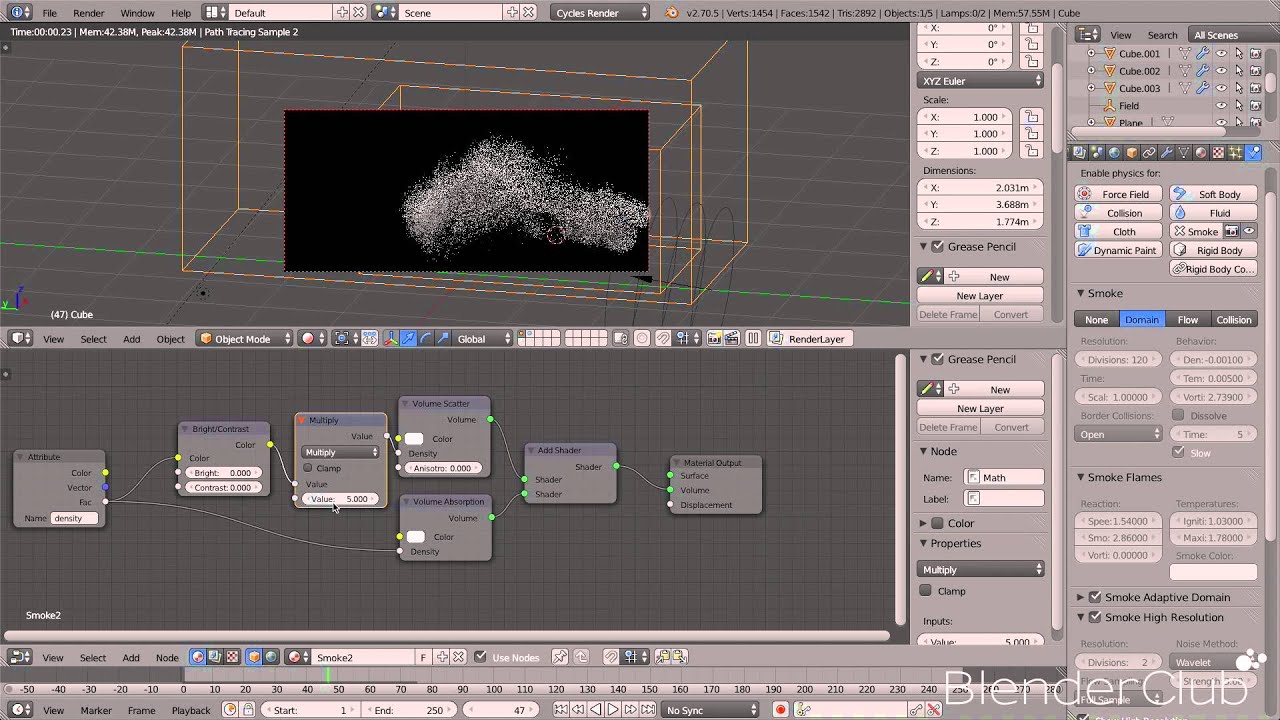This screenshot has width=1280, height=720.
Task: Click the Force Field physics button
Action: [x=1119, y=194]
